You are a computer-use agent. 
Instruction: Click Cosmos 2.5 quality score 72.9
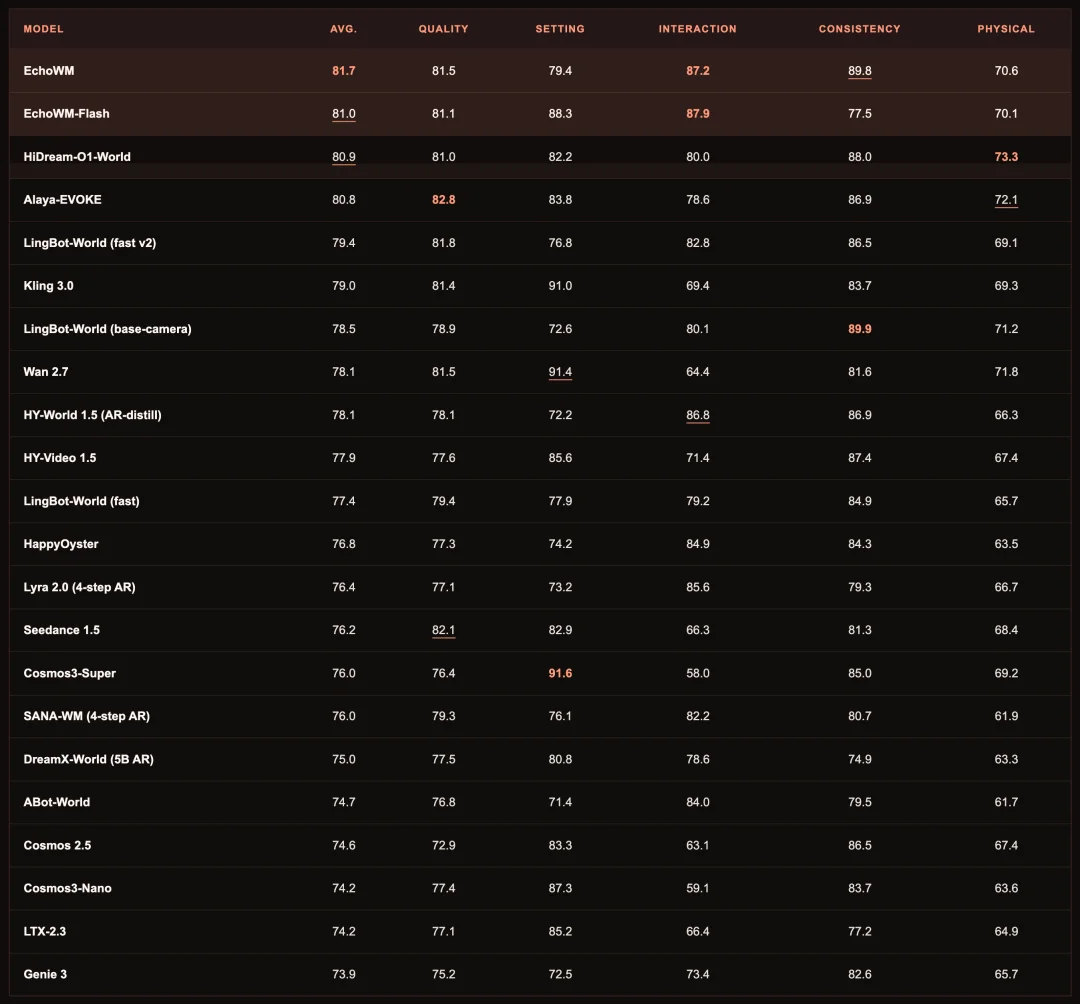(x=444, y=846)
